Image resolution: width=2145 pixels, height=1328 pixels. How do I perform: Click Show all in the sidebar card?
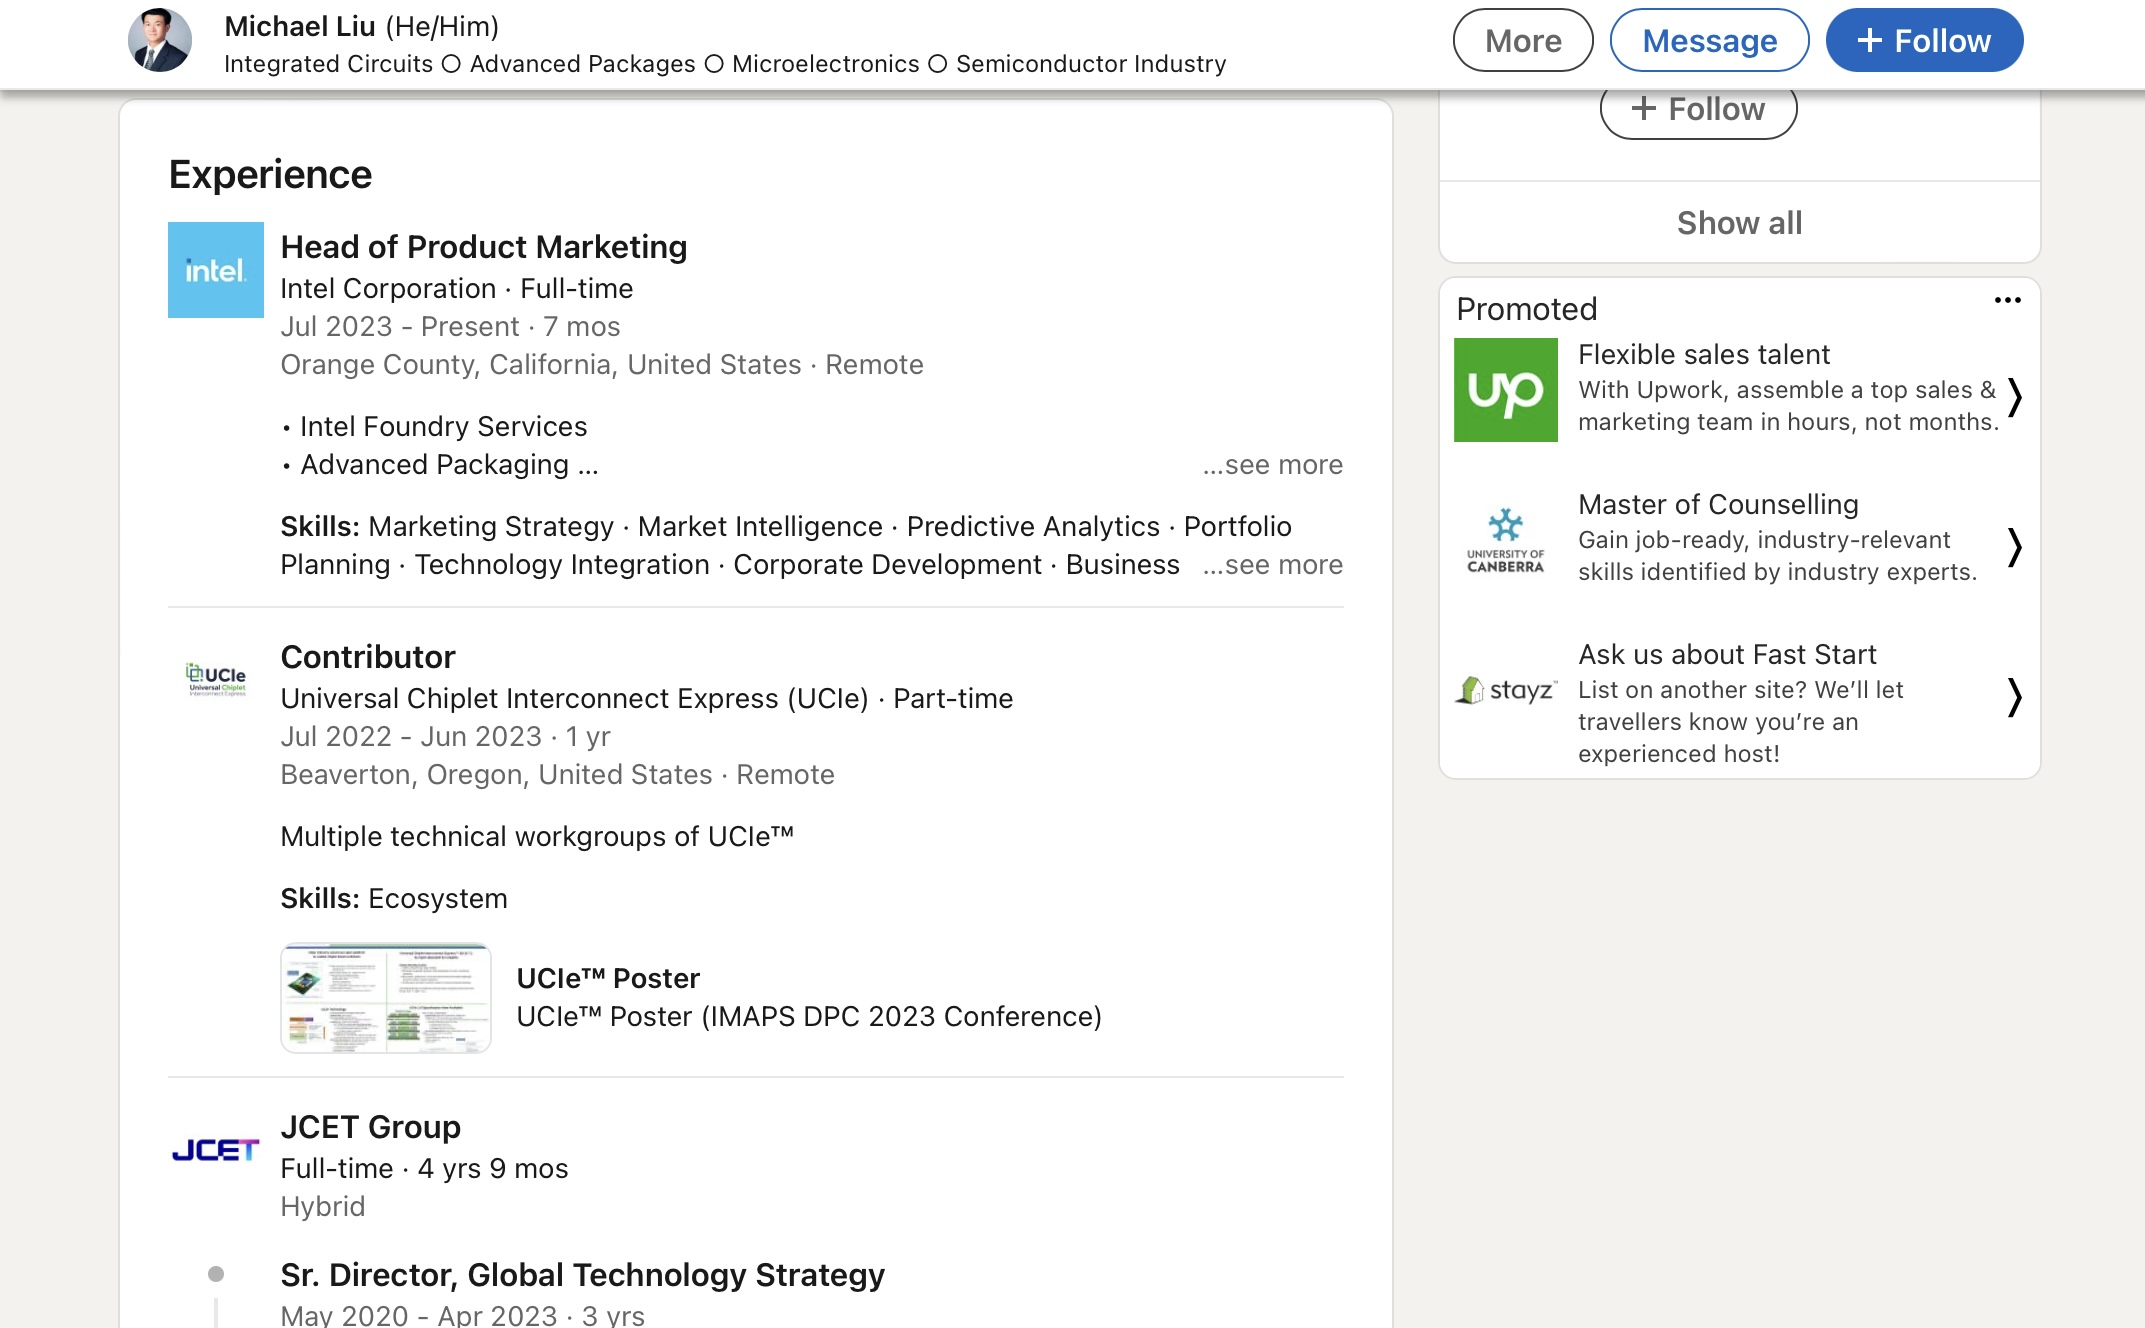pos(1740,223)
